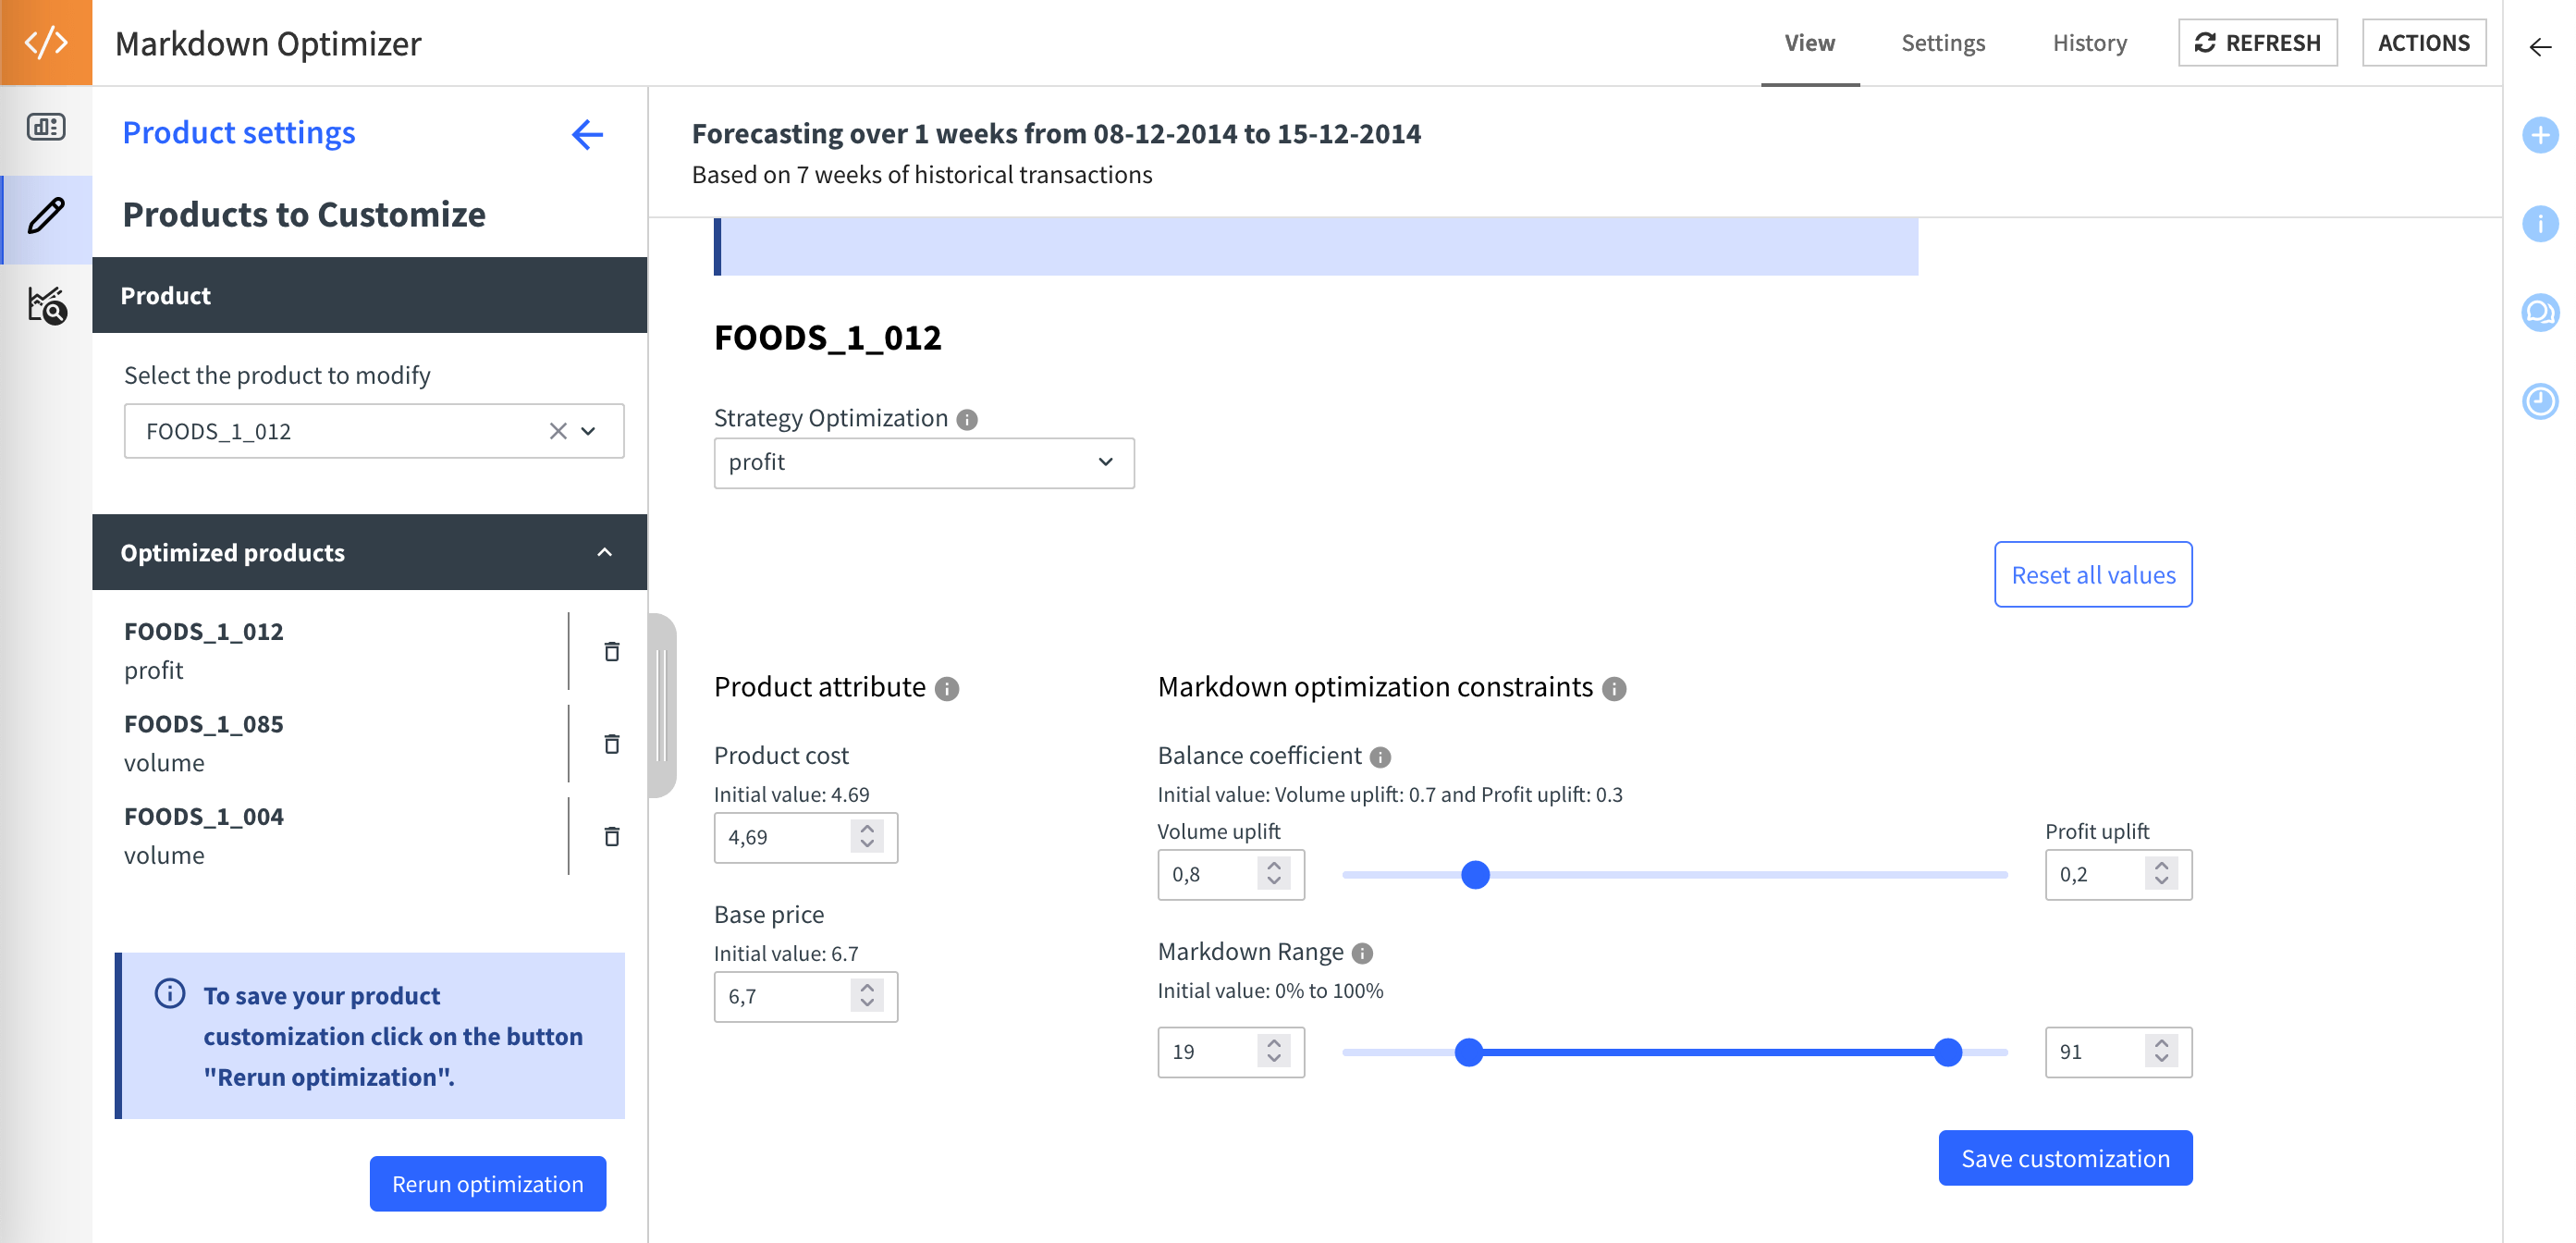Screen dimensions: 2576x1243
Task: Increment the Product cost stepper value
Action: 867,828
